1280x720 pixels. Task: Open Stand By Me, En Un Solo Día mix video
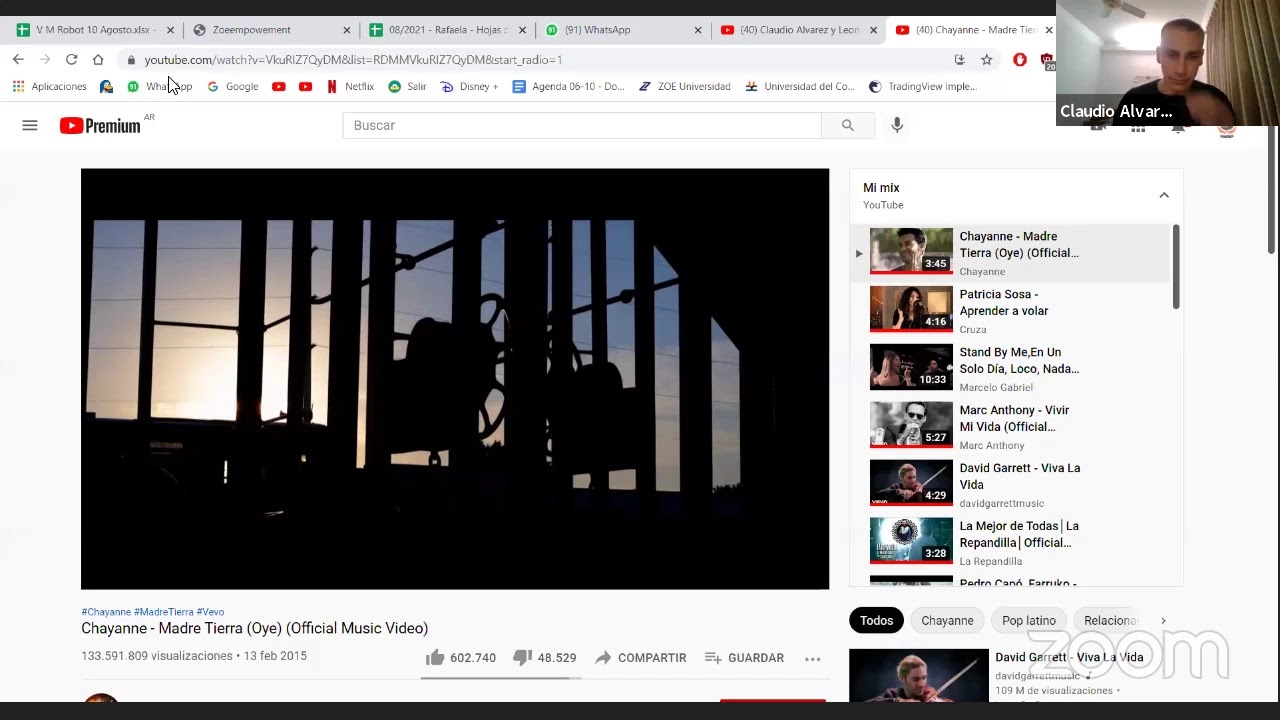click(1010, 368)
